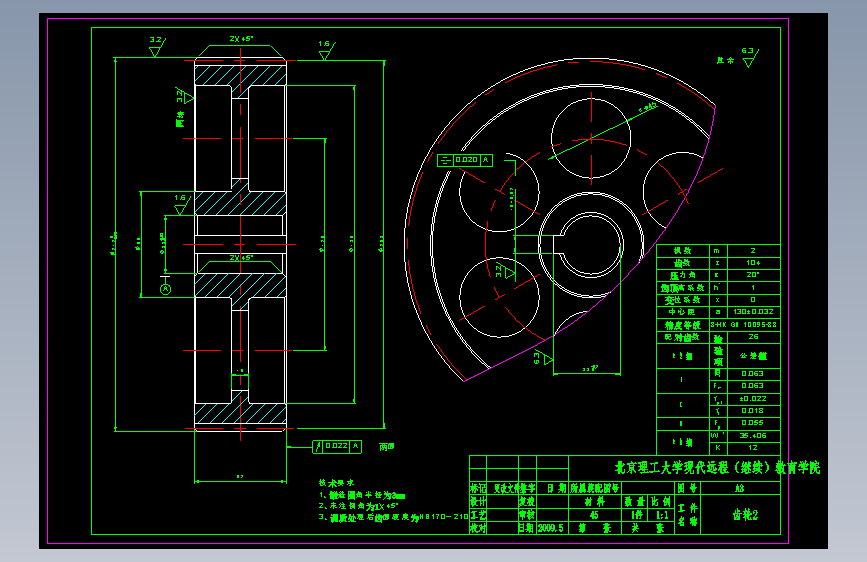The height and width of the screenshot is (562, 867).
Task: Click the 'K' value '12' cell
Action: click(x=753, y=447)
